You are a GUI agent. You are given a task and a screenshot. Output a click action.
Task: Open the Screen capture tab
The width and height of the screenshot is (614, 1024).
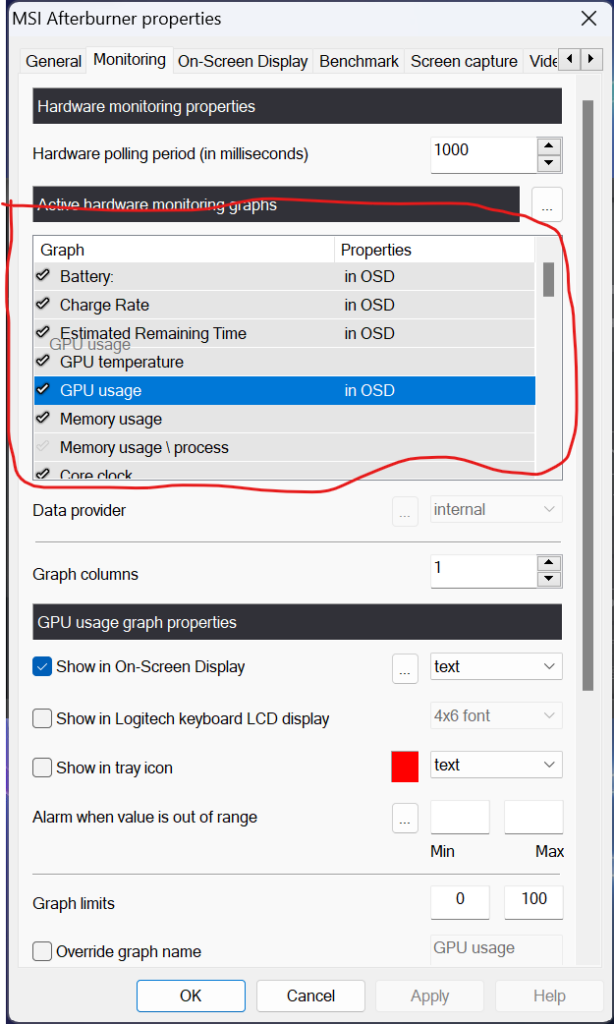[464, 61]
